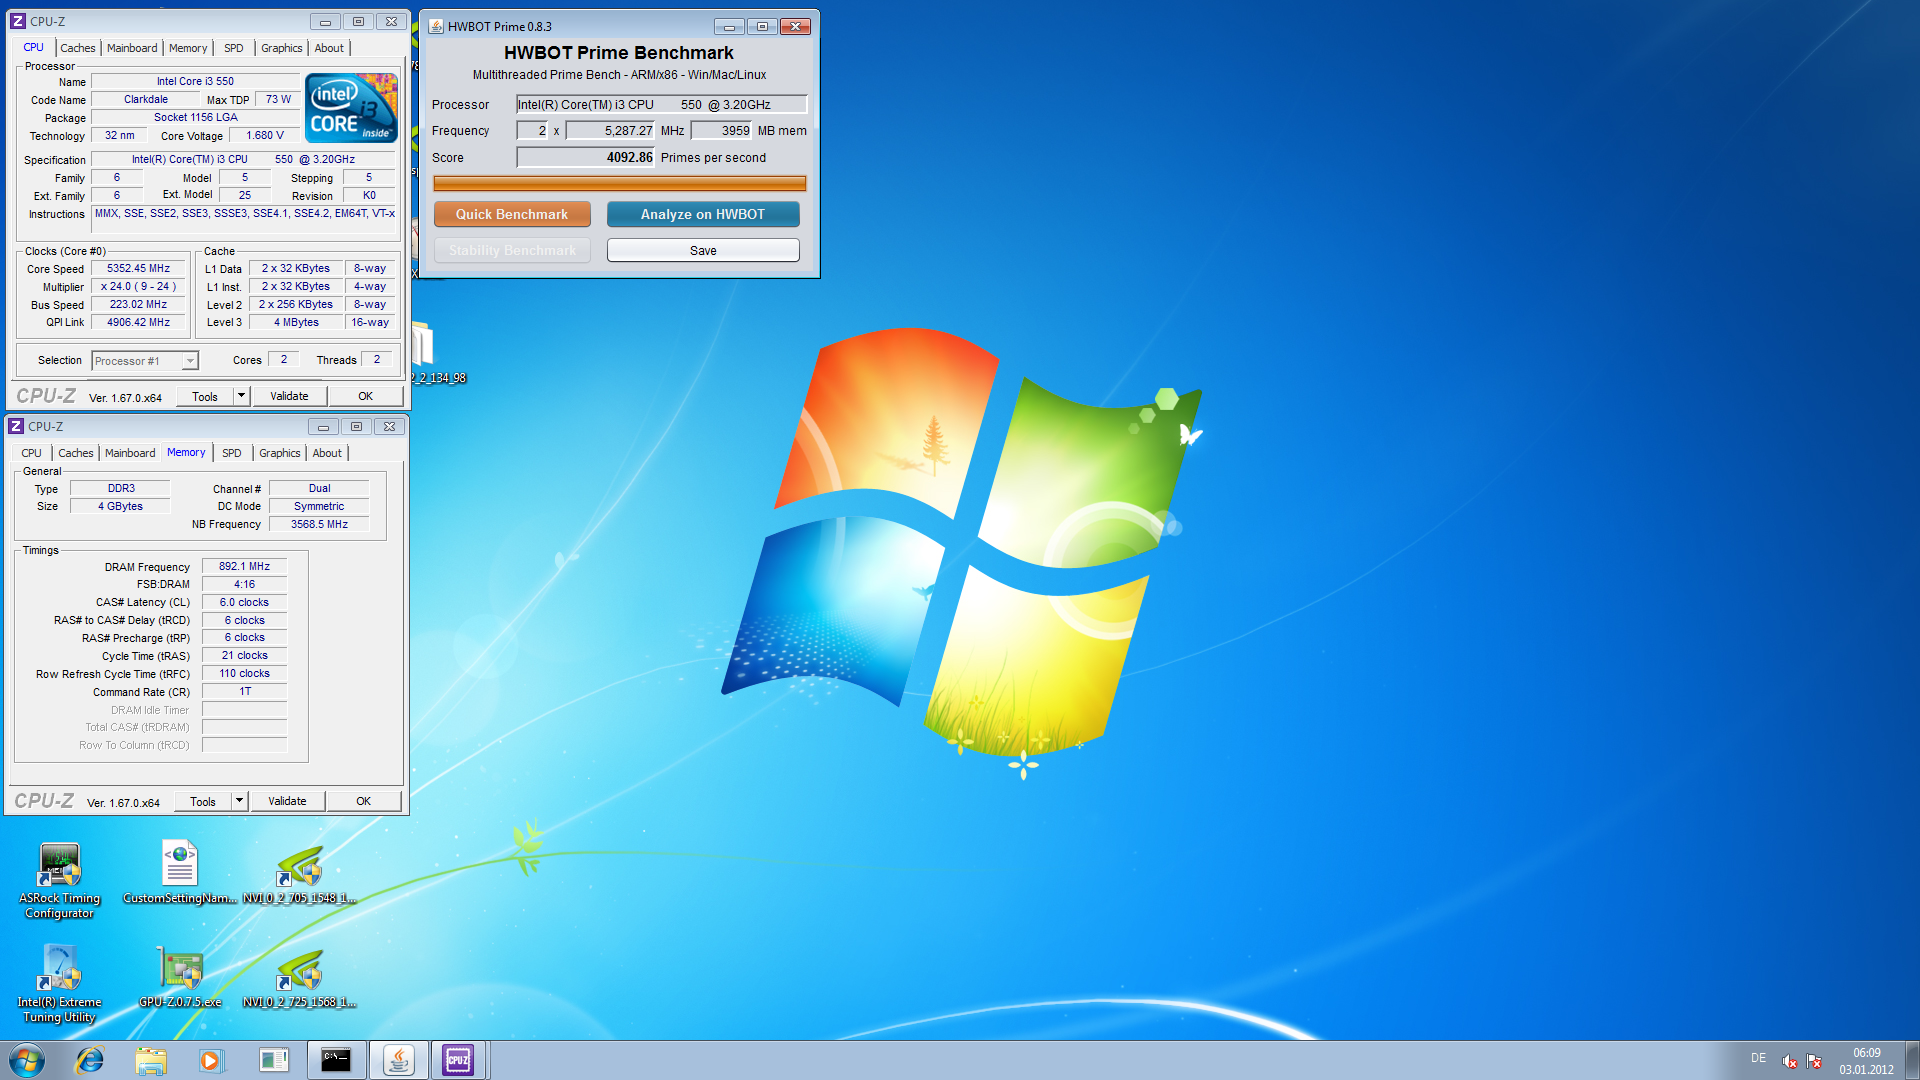Image resolution: width=1920 pixels, height=1080 pixels.
Task: Click Save button in HWBOT Prime
Action: [x=703, y=250]
